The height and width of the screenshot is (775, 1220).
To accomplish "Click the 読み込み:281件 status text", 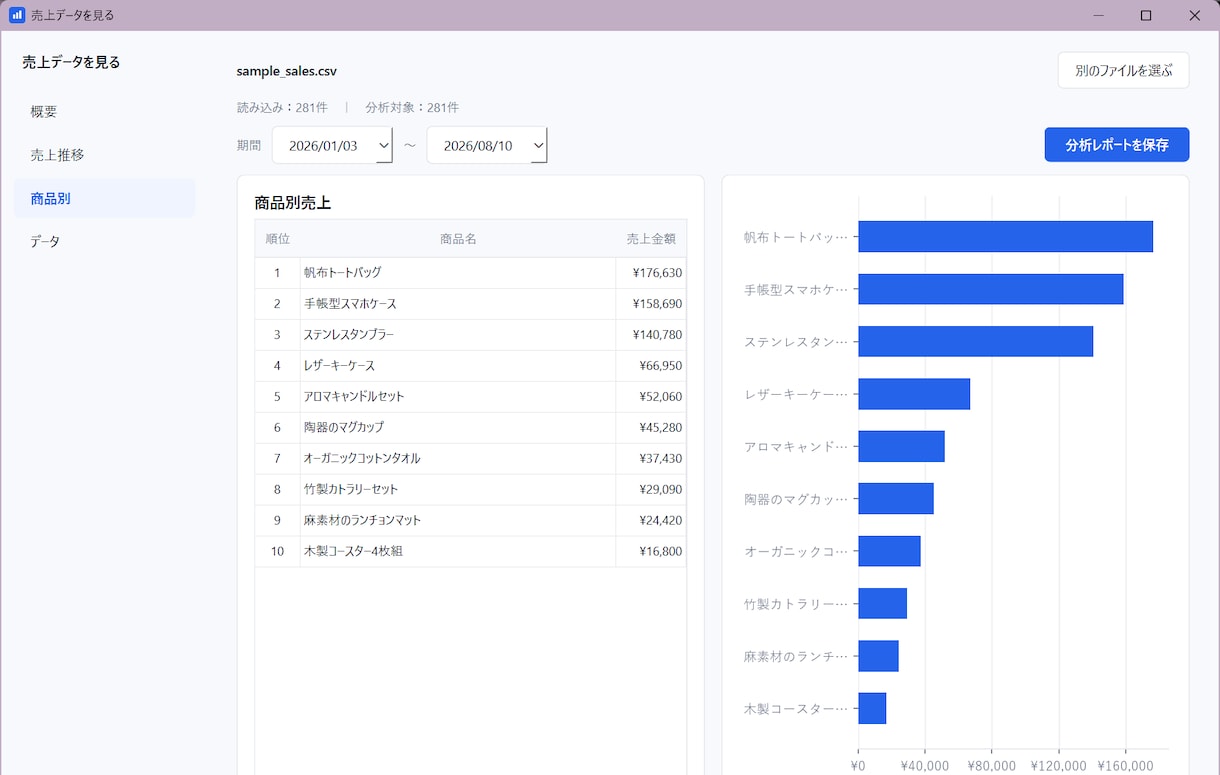I will tap(282, 107).
